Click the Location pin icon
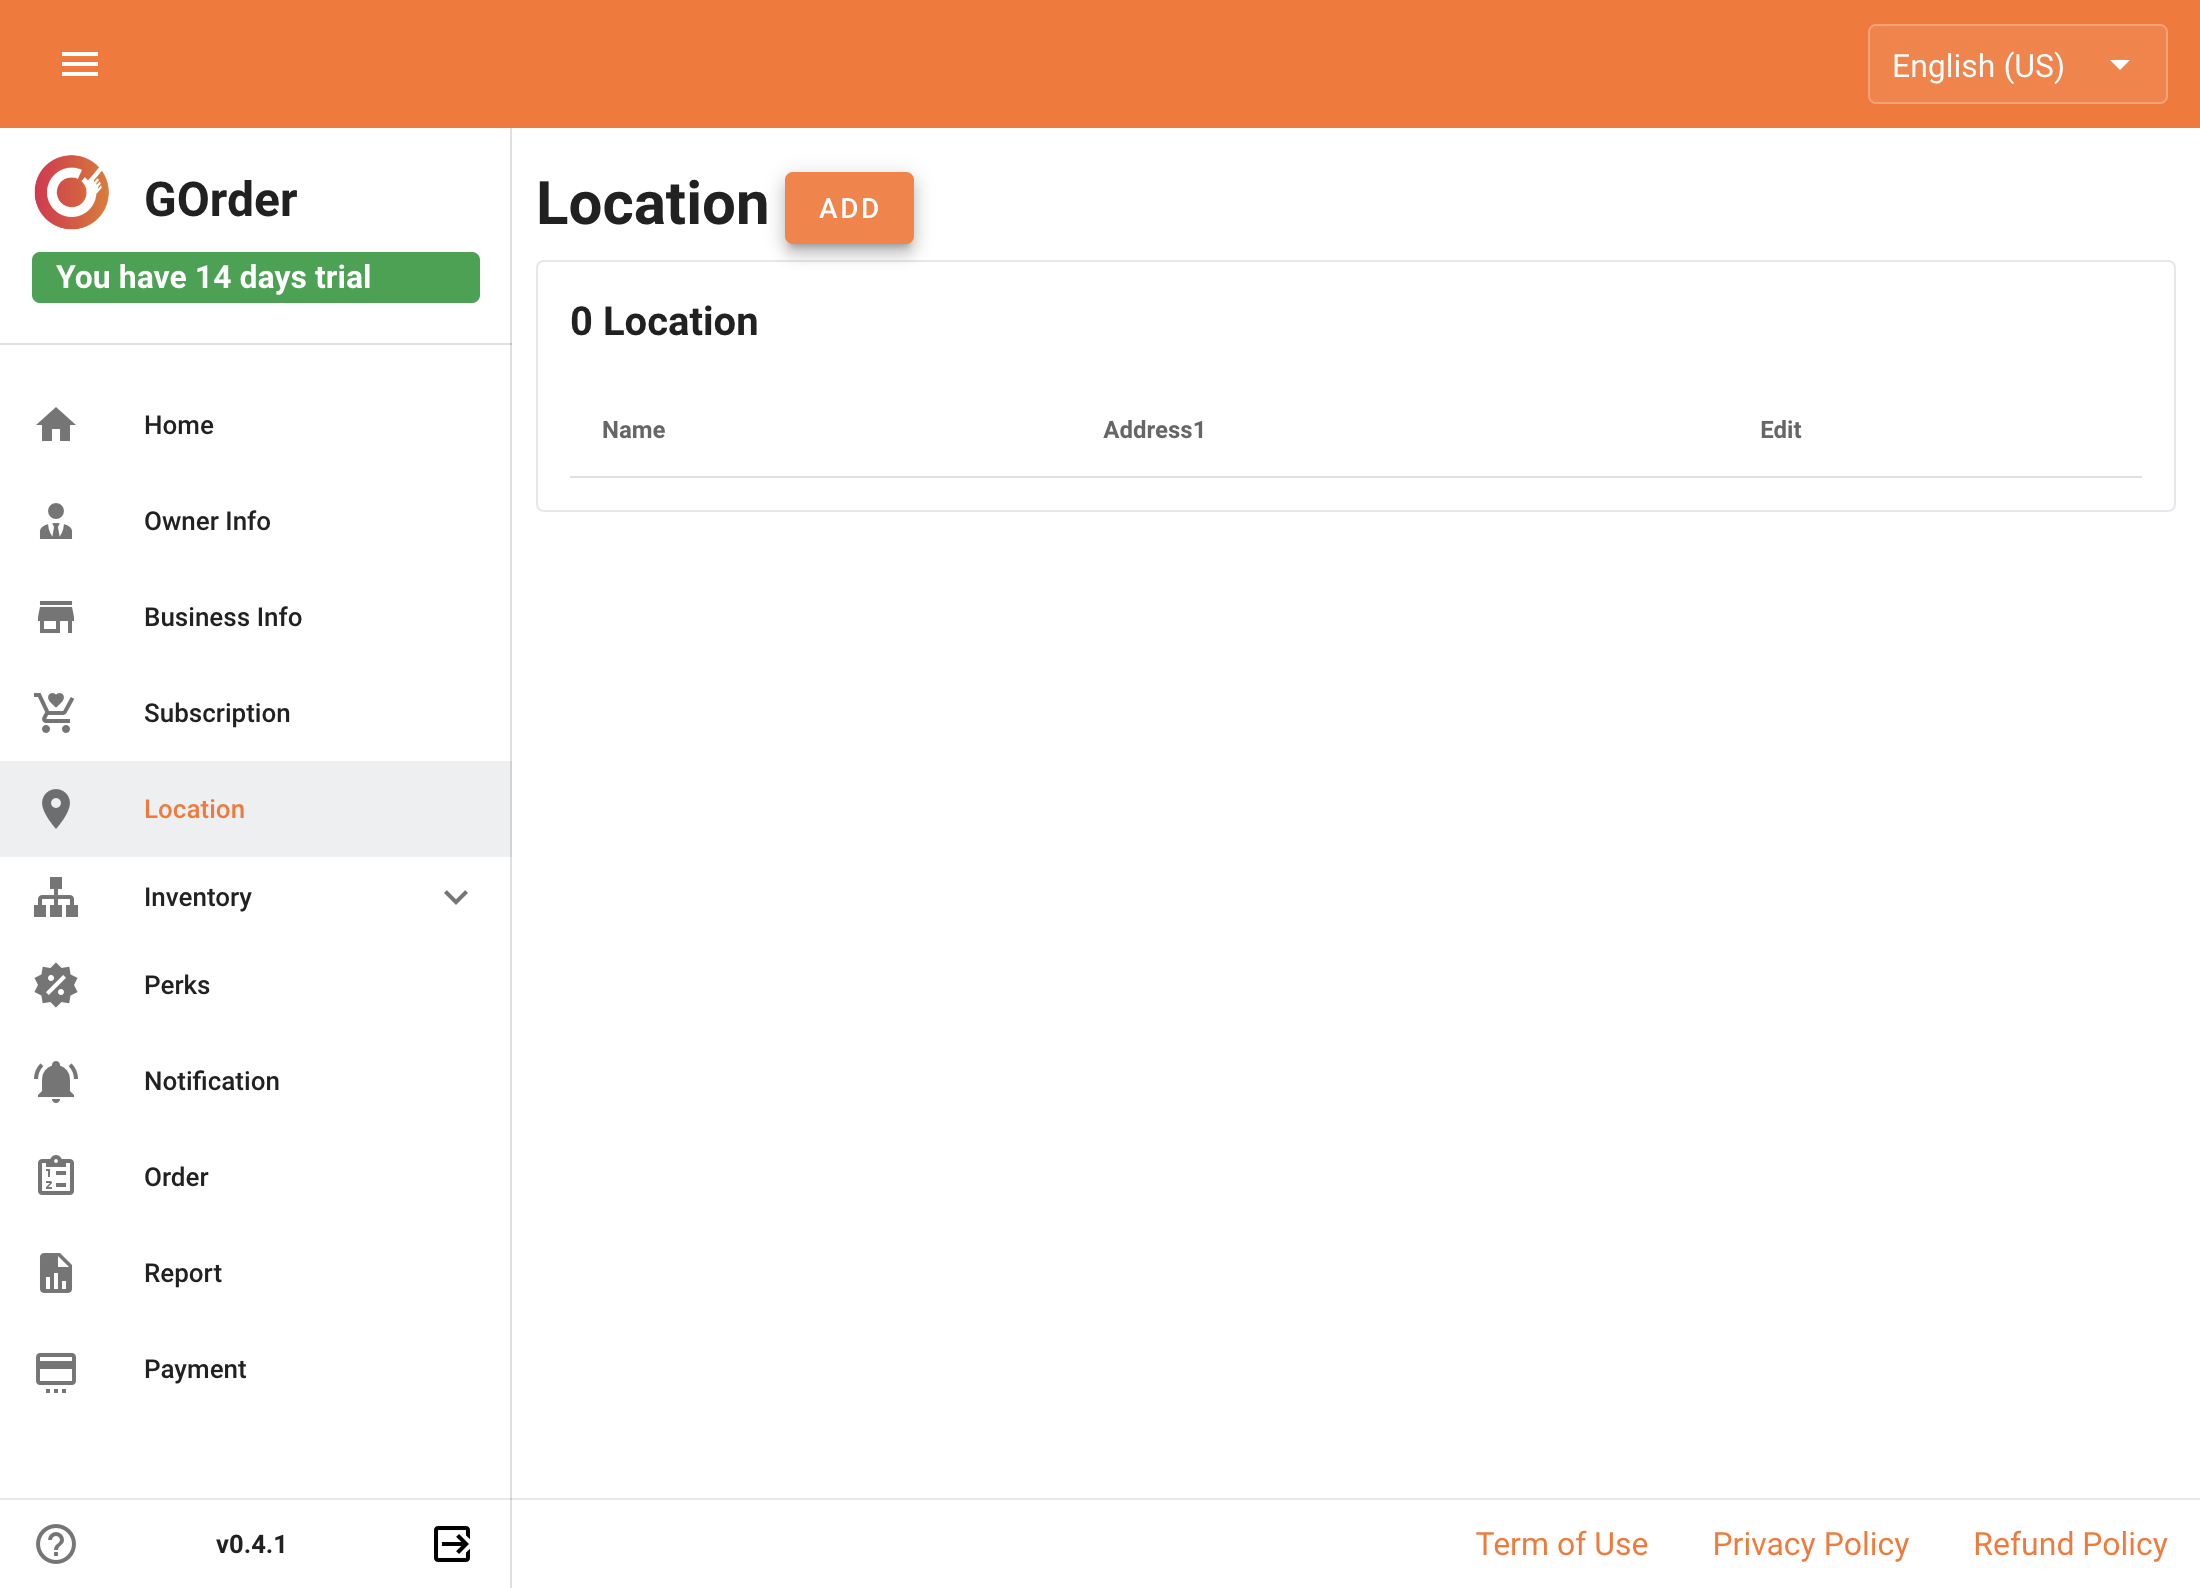 56,809
